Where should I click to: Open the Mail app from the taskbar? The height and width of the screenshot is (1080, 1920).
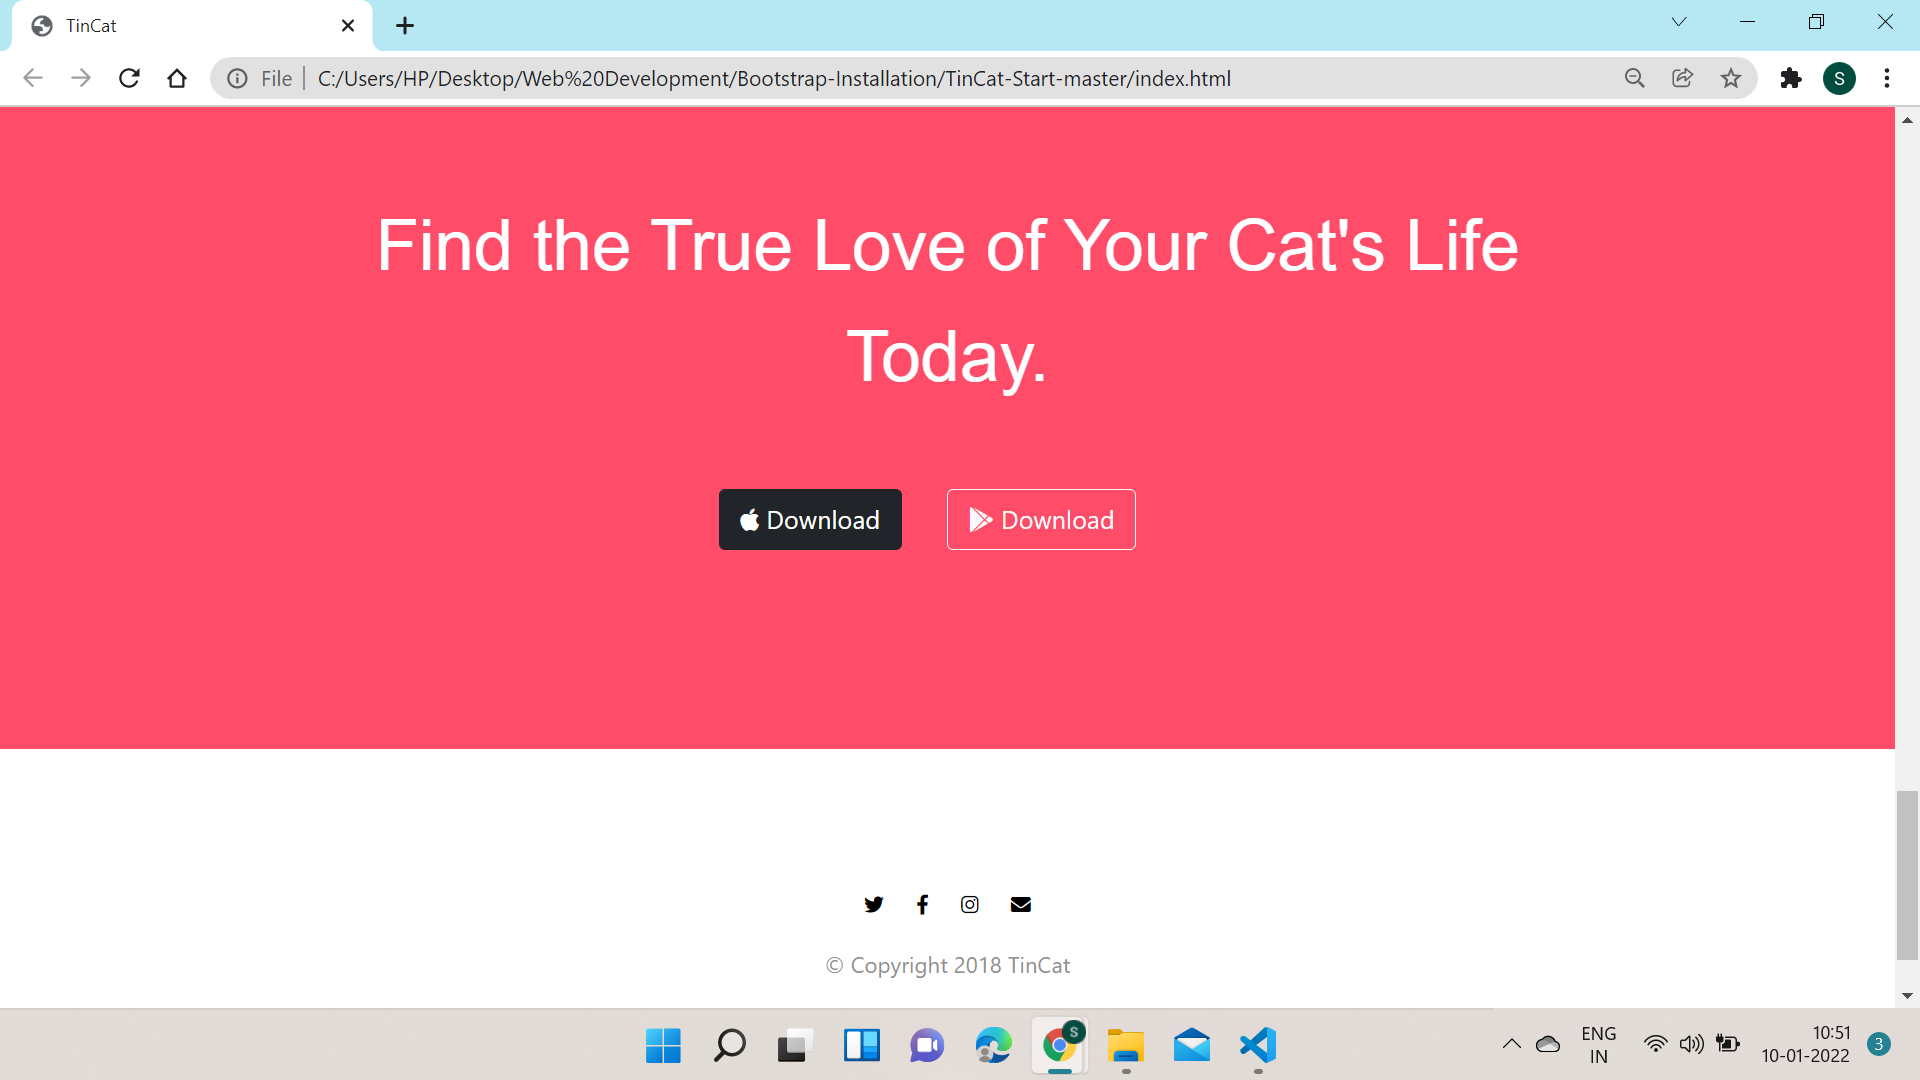(x=1192, y=1047)
